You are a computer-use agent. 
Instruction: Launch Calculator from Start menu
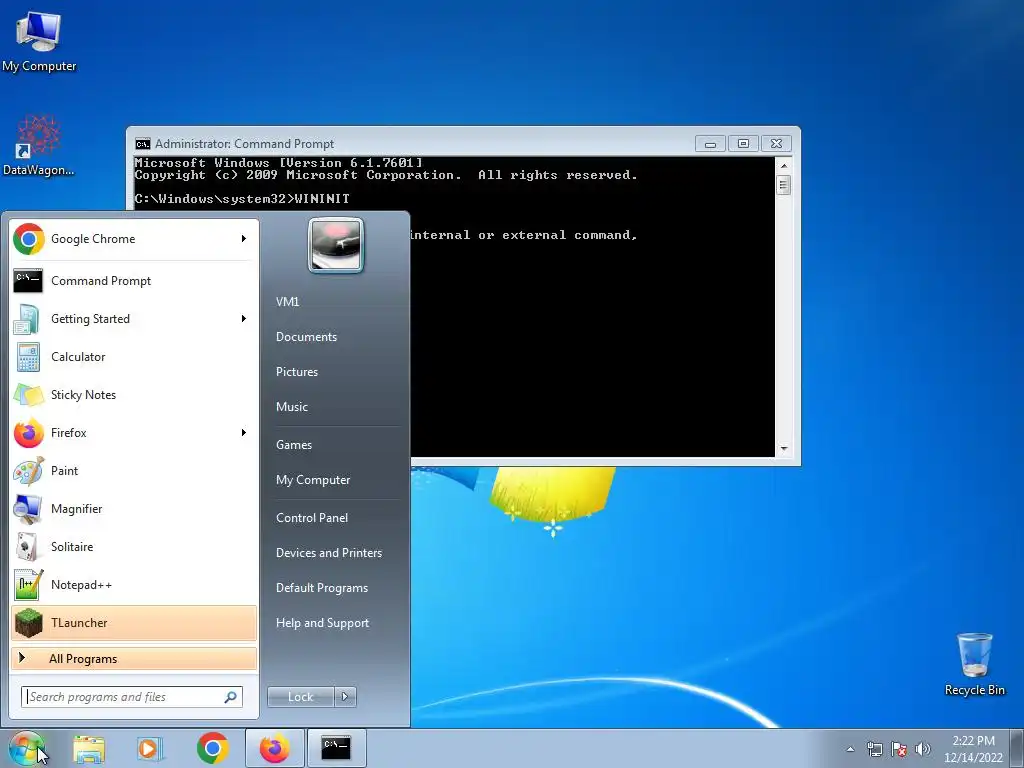134,357
